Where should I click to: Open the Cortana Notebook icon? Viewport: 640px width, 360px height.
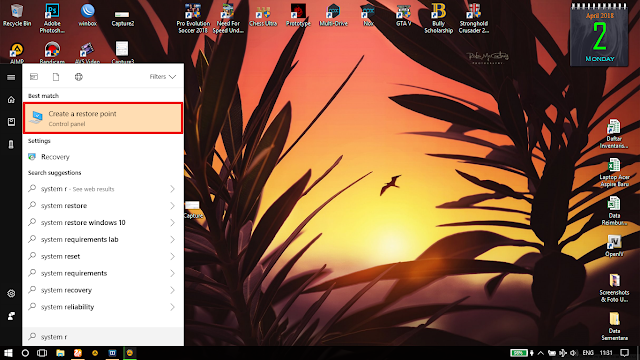coord(11,122)
